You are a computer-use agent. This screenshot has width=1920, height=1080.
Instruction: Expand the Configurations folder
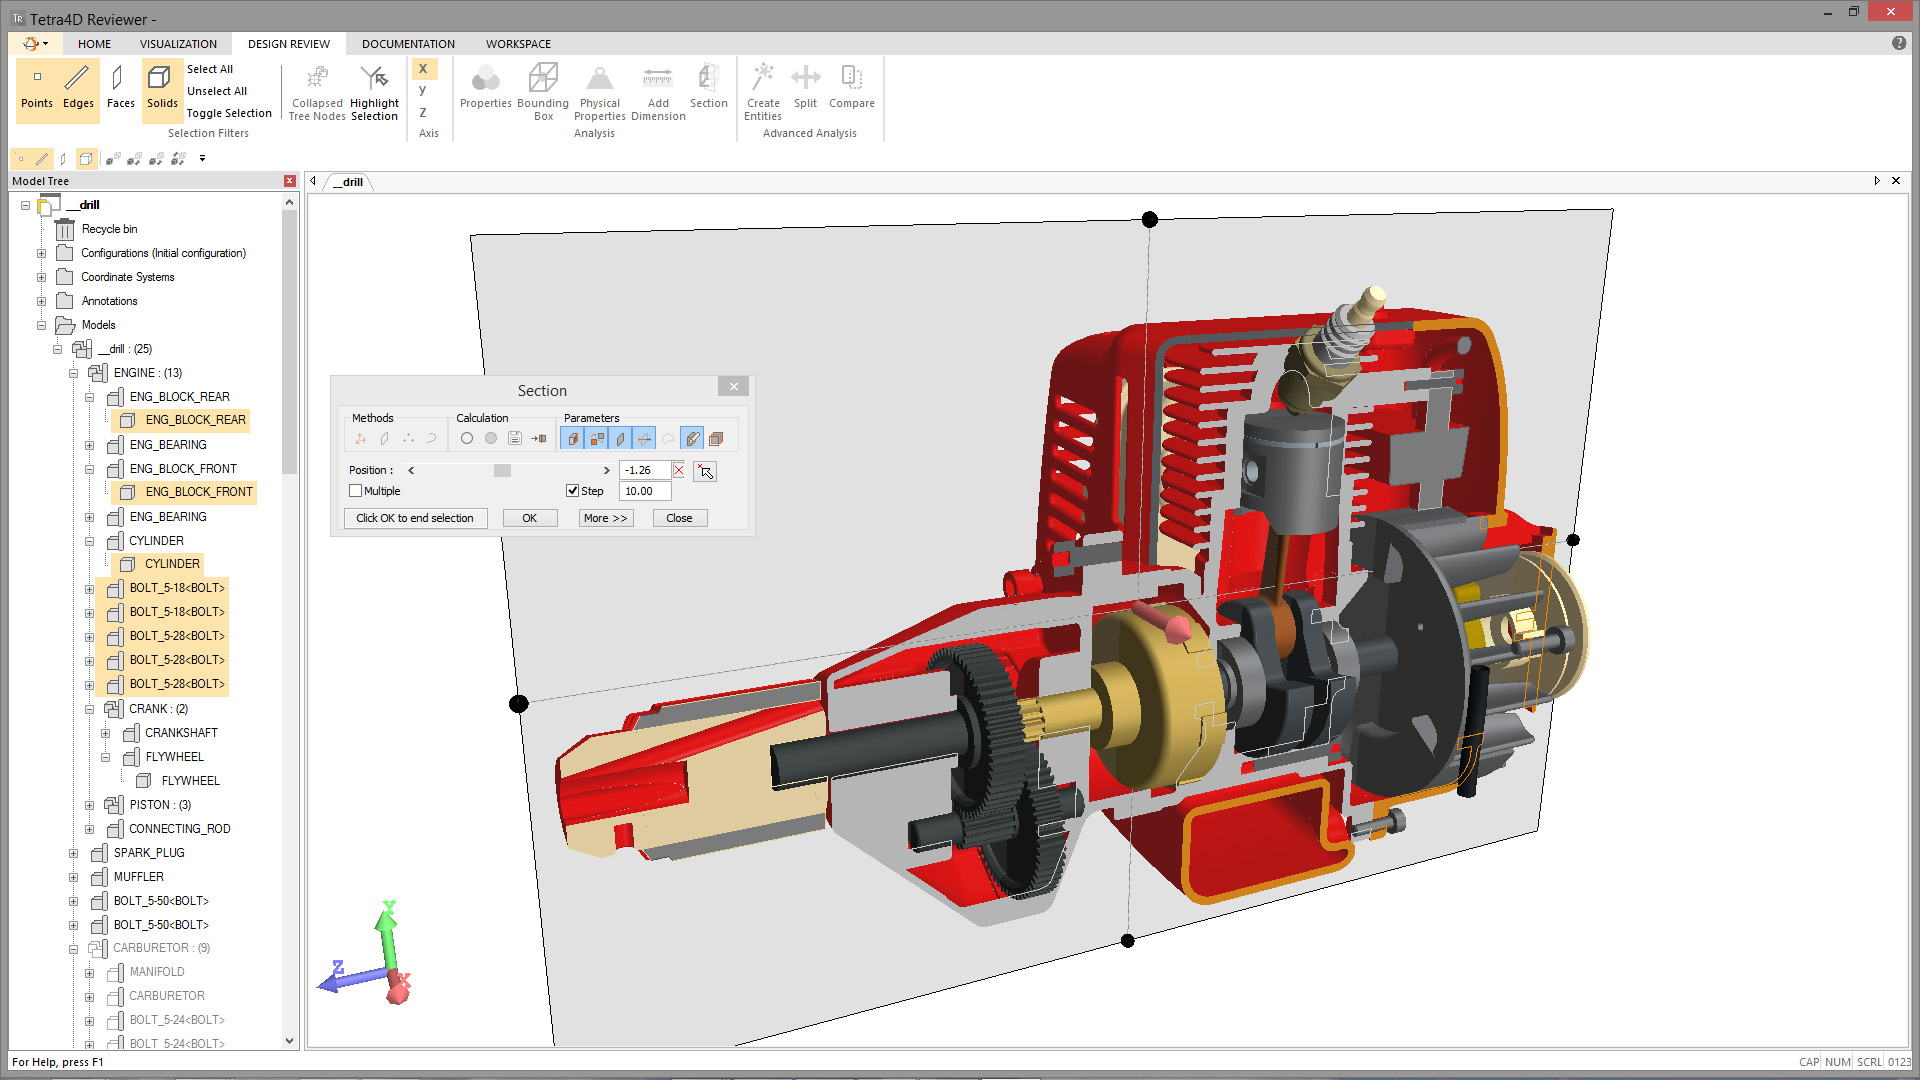41,253
